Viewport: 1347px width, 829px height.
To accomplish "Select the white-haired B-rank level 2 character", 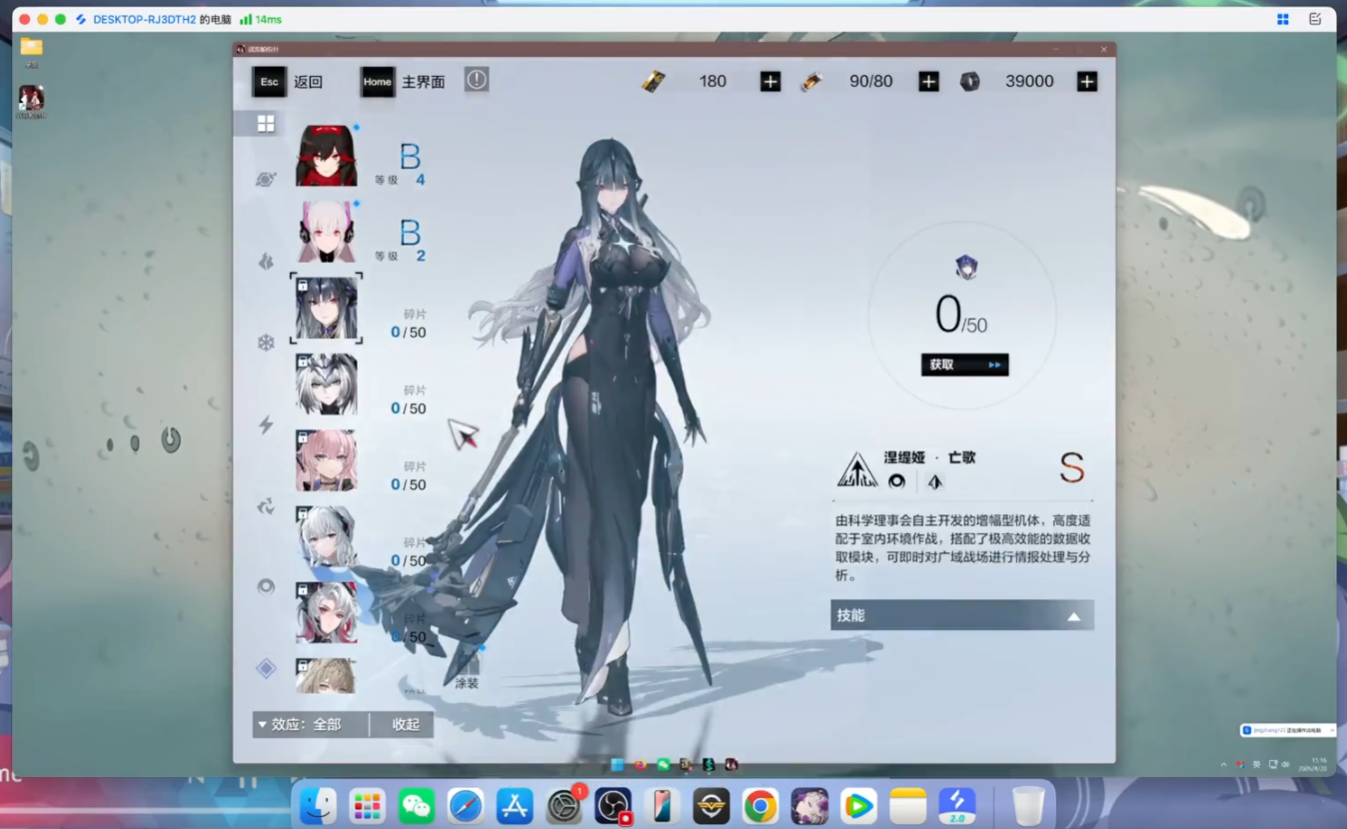I will (326, 232).
